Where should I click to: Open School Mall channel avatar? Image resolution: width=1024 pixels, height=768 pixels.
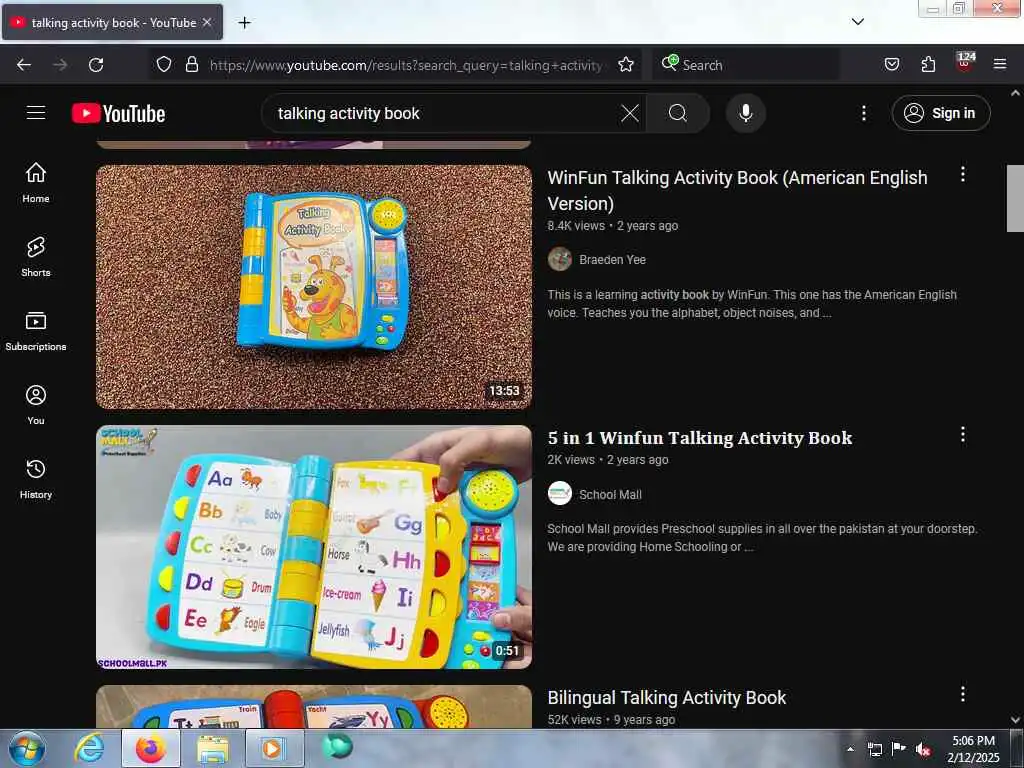pyautogui.click(x=560, y=493)
